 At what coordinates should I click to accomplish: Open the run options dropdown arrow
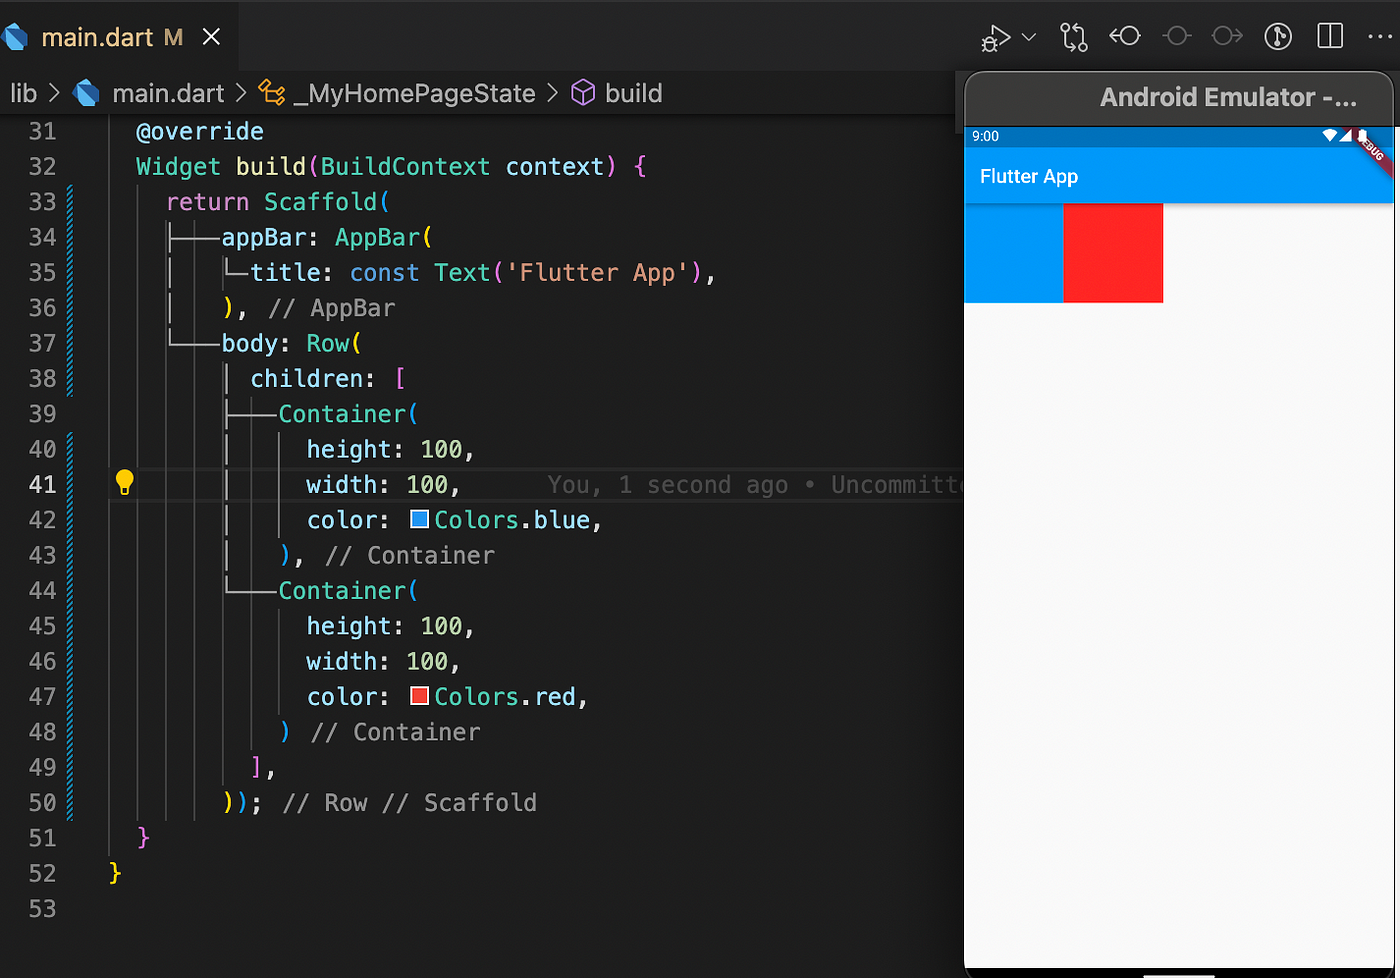coord(1029,38)
